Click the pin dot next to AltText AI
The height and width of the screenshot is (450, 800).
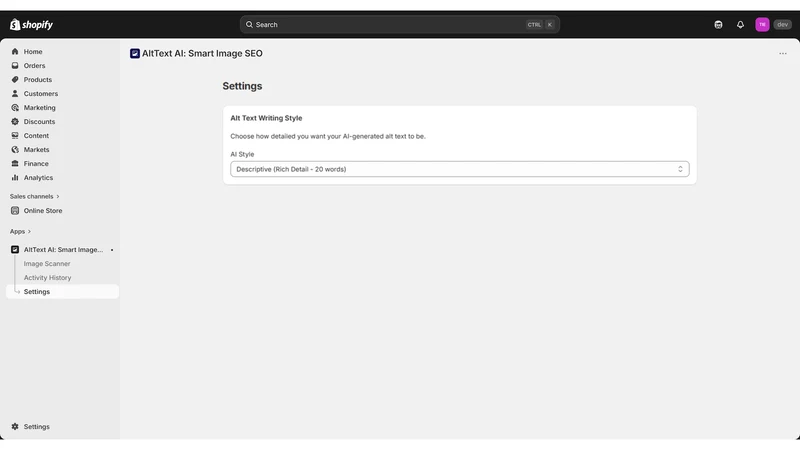pos(112,250)
